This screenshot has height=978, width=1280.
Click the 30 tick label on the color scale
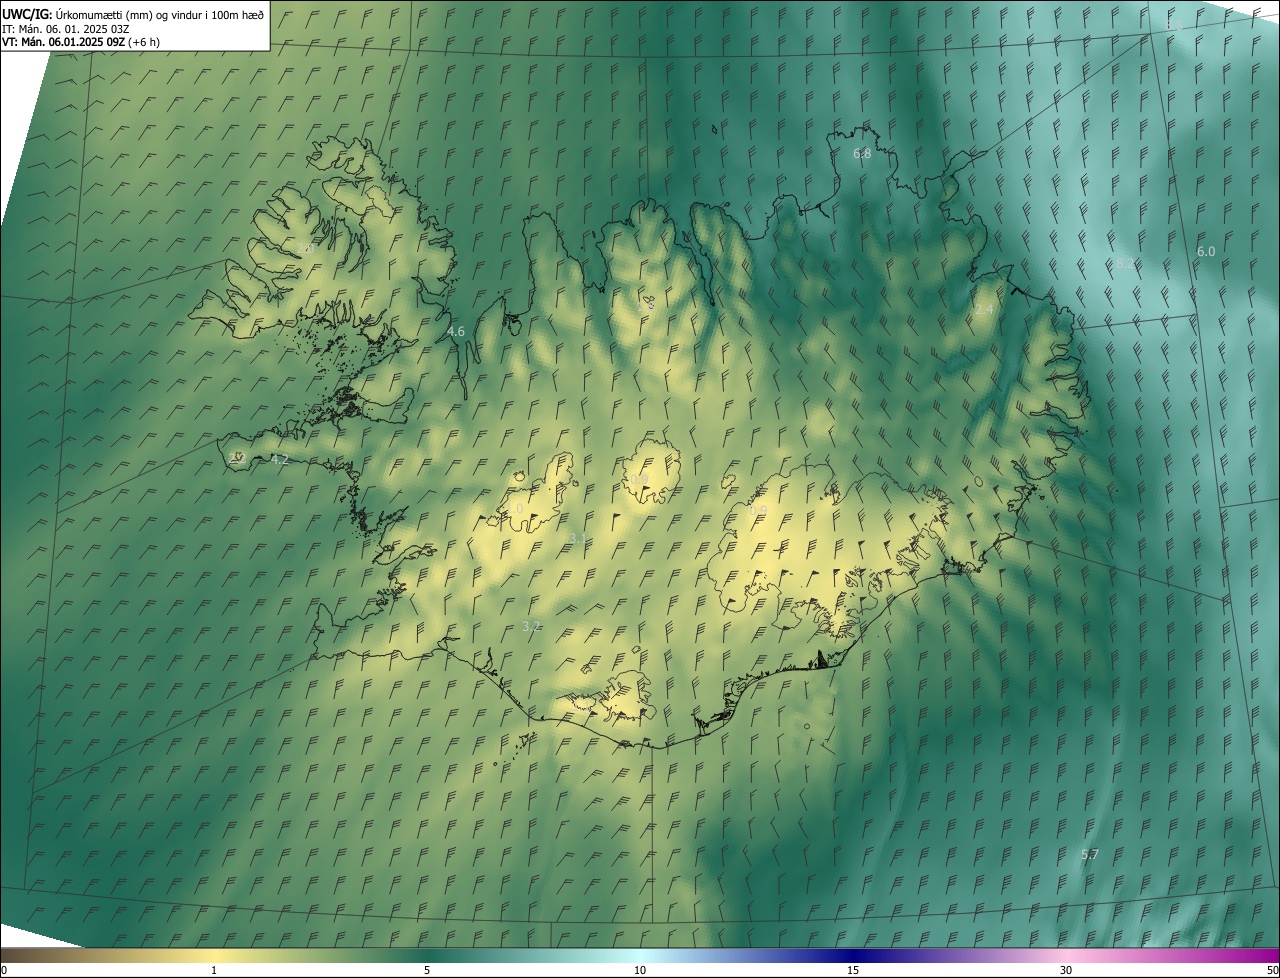tap(1066, 970)
